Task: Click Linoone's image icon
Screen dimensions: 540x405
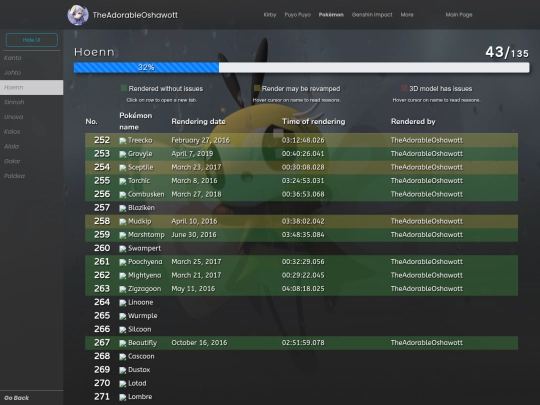Action: tap(123, 303)
